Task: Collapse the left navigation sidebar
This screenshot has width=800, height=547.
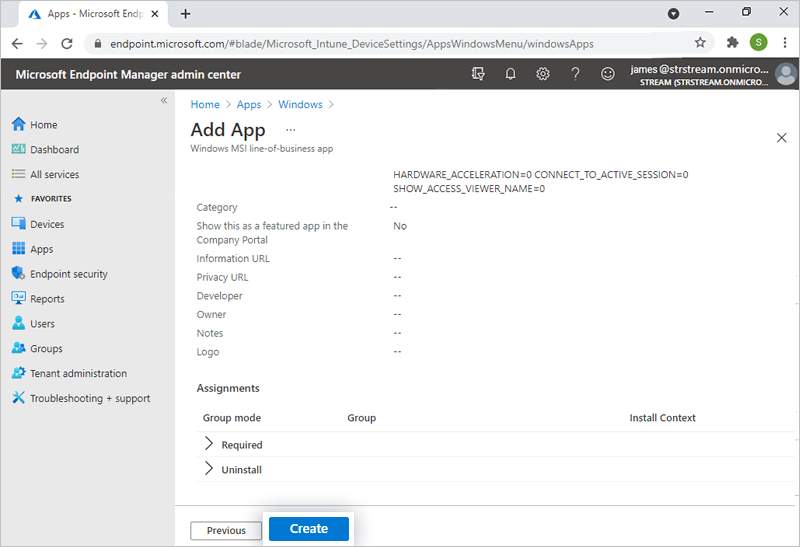Action: pyautogui.click(x=164, y=101)
